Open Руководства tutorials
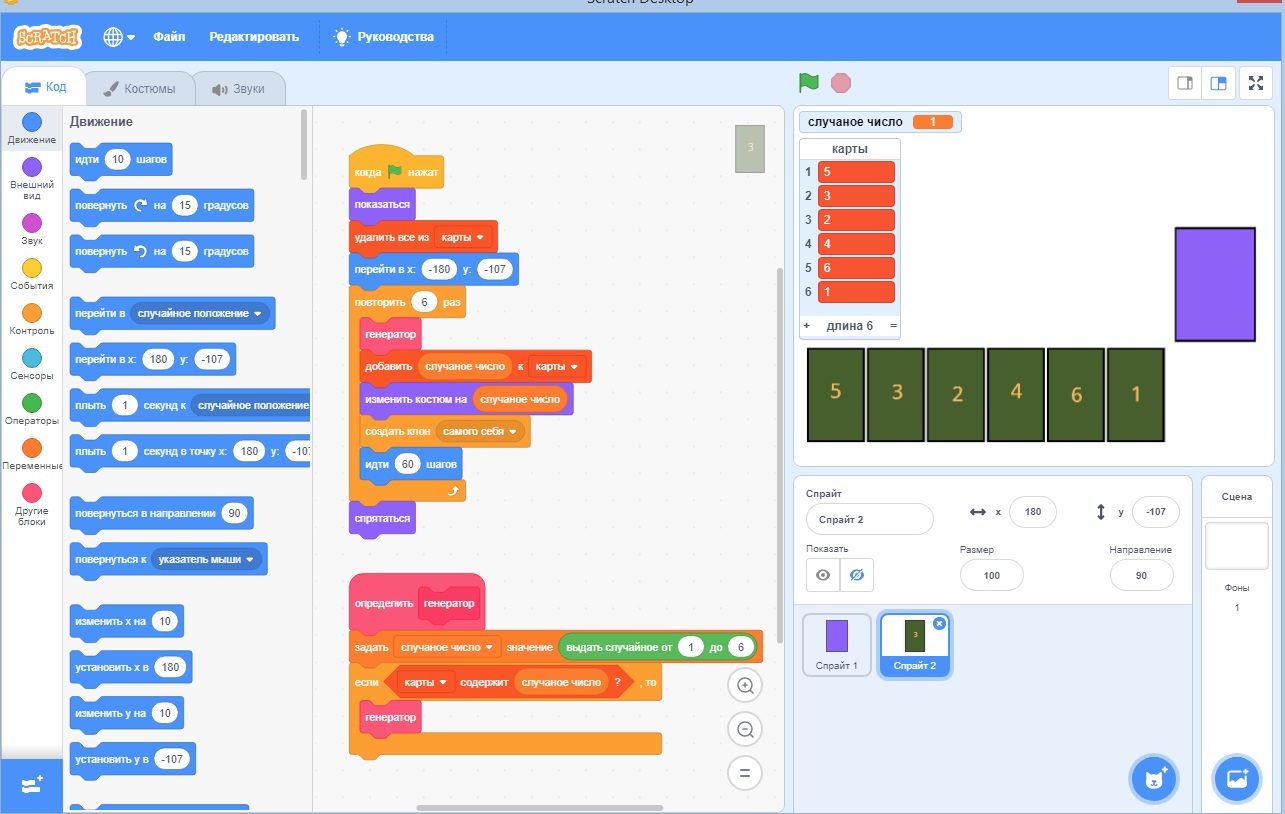 (x=384, y=37)
